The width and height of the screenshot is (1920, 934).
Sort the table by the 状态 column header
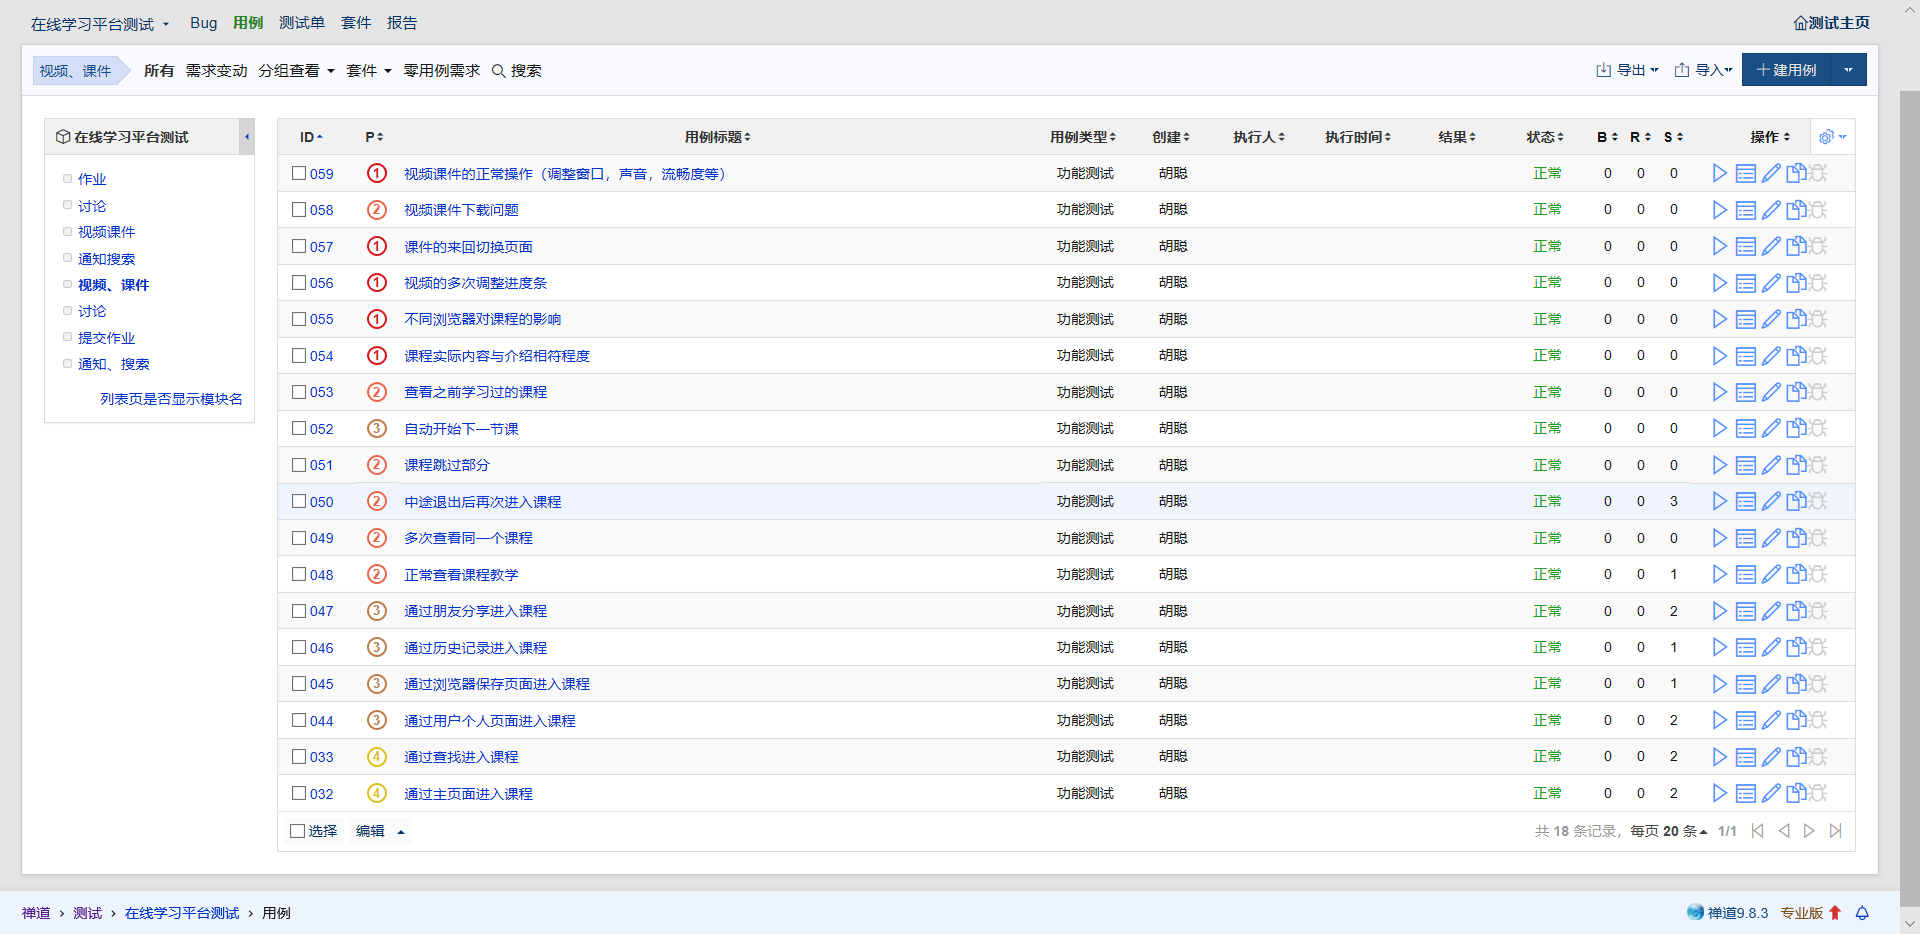pos(1543,137)
